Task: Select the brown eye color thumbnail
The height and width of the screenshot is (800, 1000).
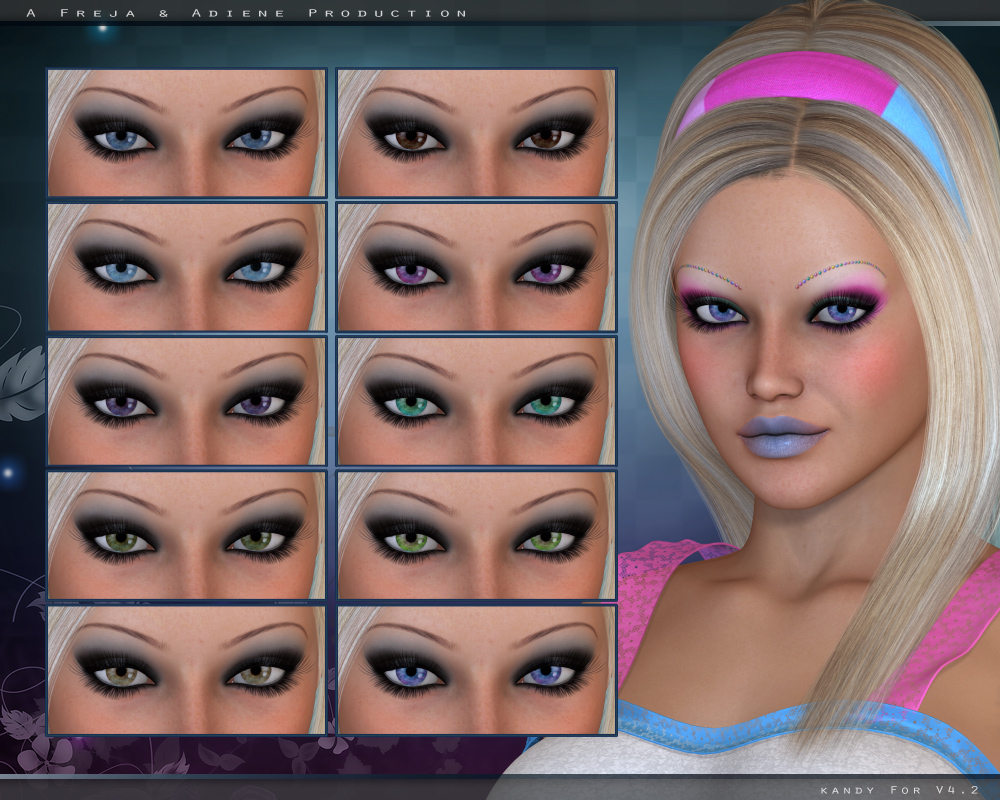Action: 476,133
